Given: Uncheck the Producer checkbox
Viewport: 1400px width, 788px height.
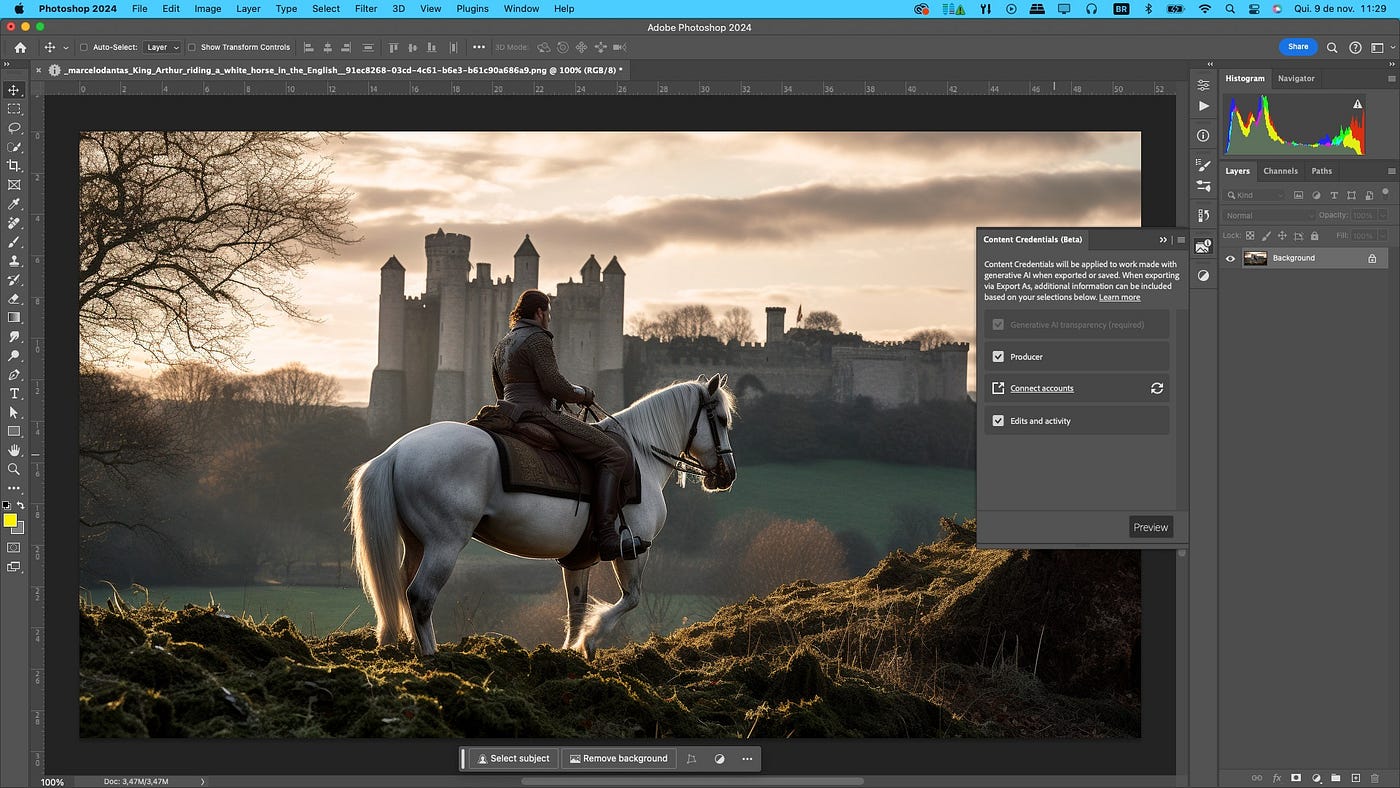Looking at the screenshot, I should [998, 356].
